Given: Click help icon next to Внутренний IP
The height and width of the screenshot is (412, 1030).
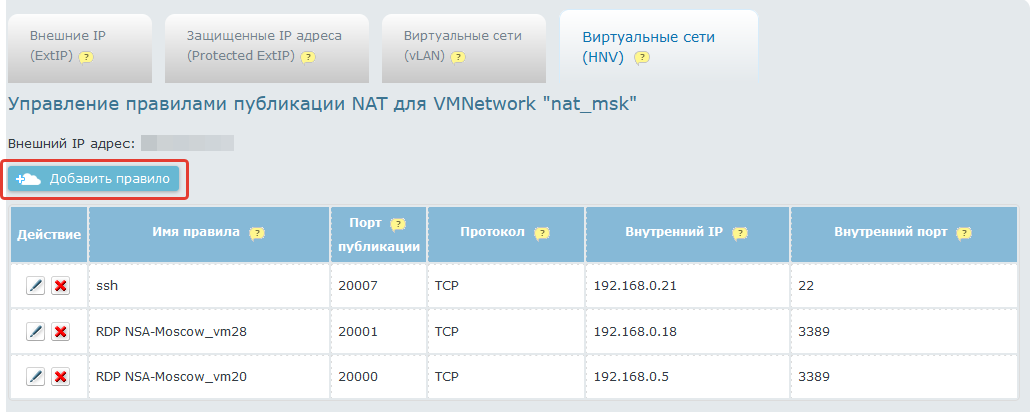Looking at the screenshot, I should [x=739, y=233].
